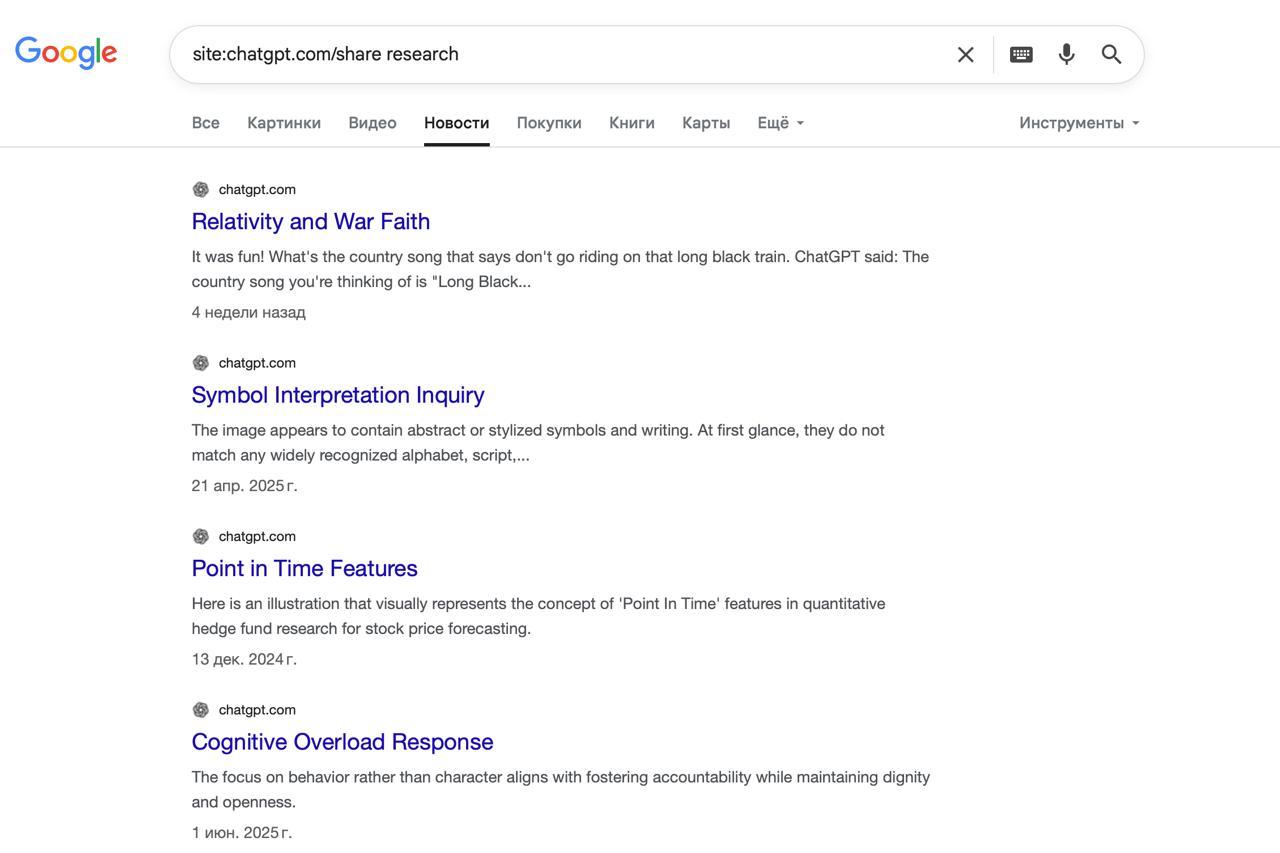Click snippet starting 'It was fun! What's the country song'
The height and width of the screenshot is (853, 1280).
pyautogui.click(x=560, y=269)
